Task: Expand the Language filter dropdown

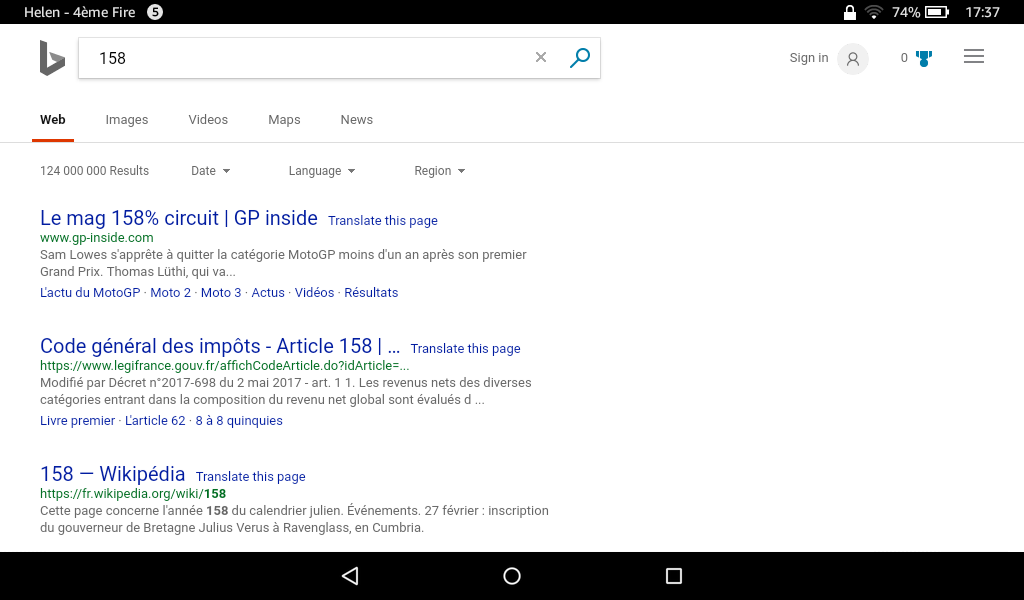Action: [322, 170]
